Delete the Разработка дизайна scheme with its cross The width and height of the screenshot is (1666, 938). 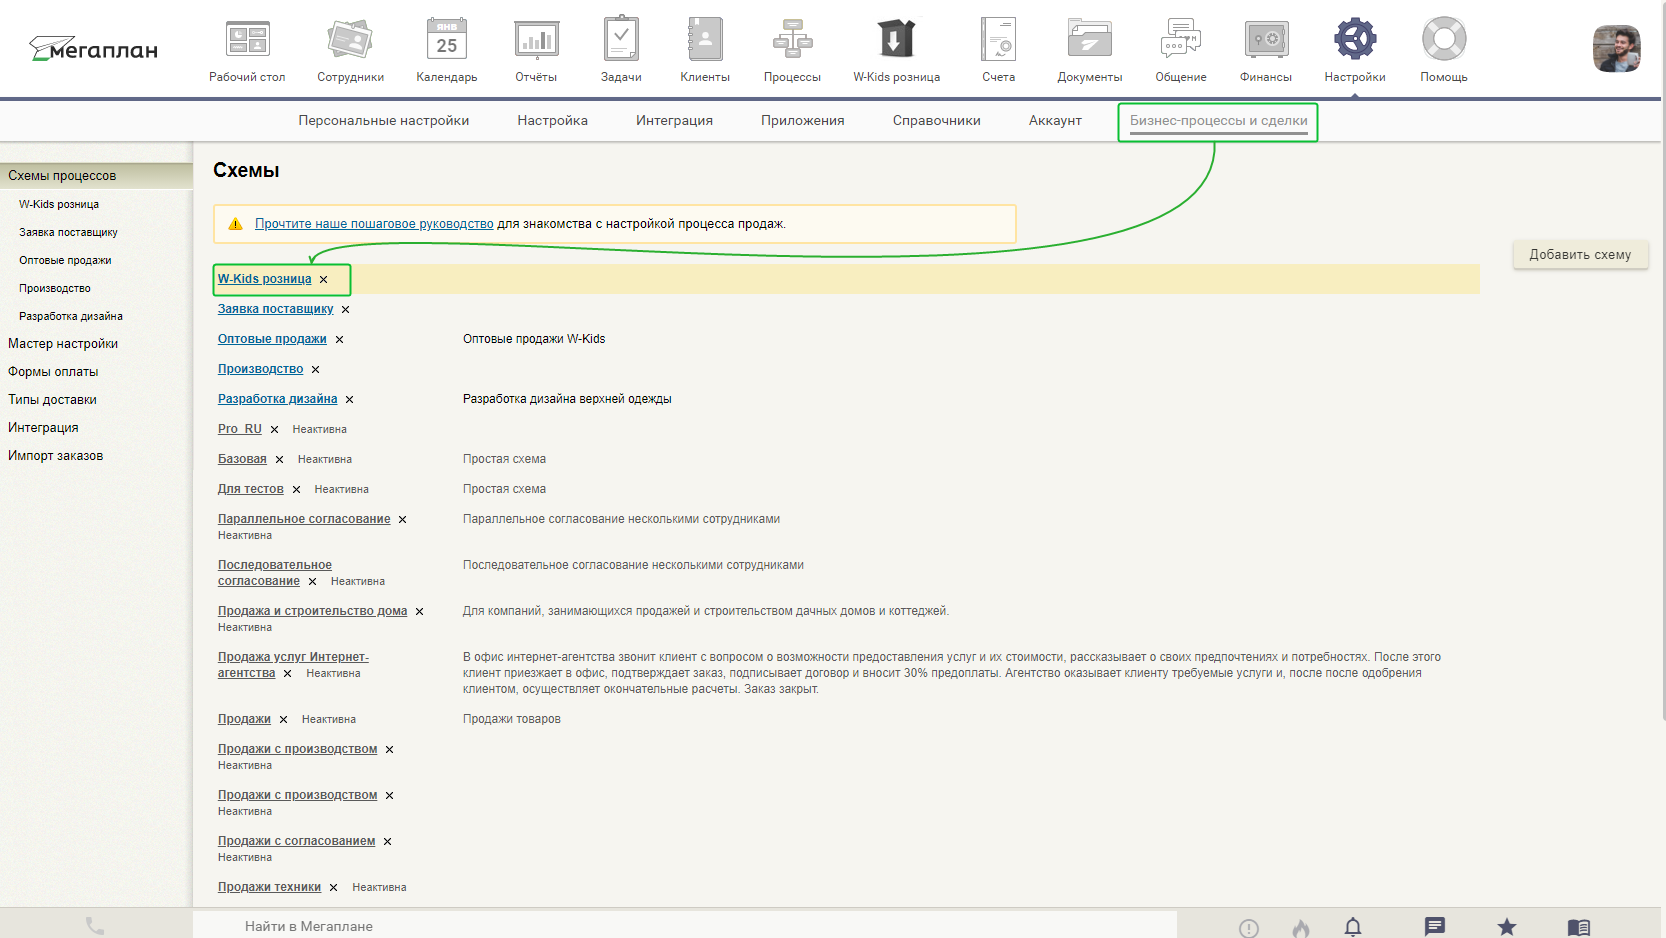tap(350, 400)
